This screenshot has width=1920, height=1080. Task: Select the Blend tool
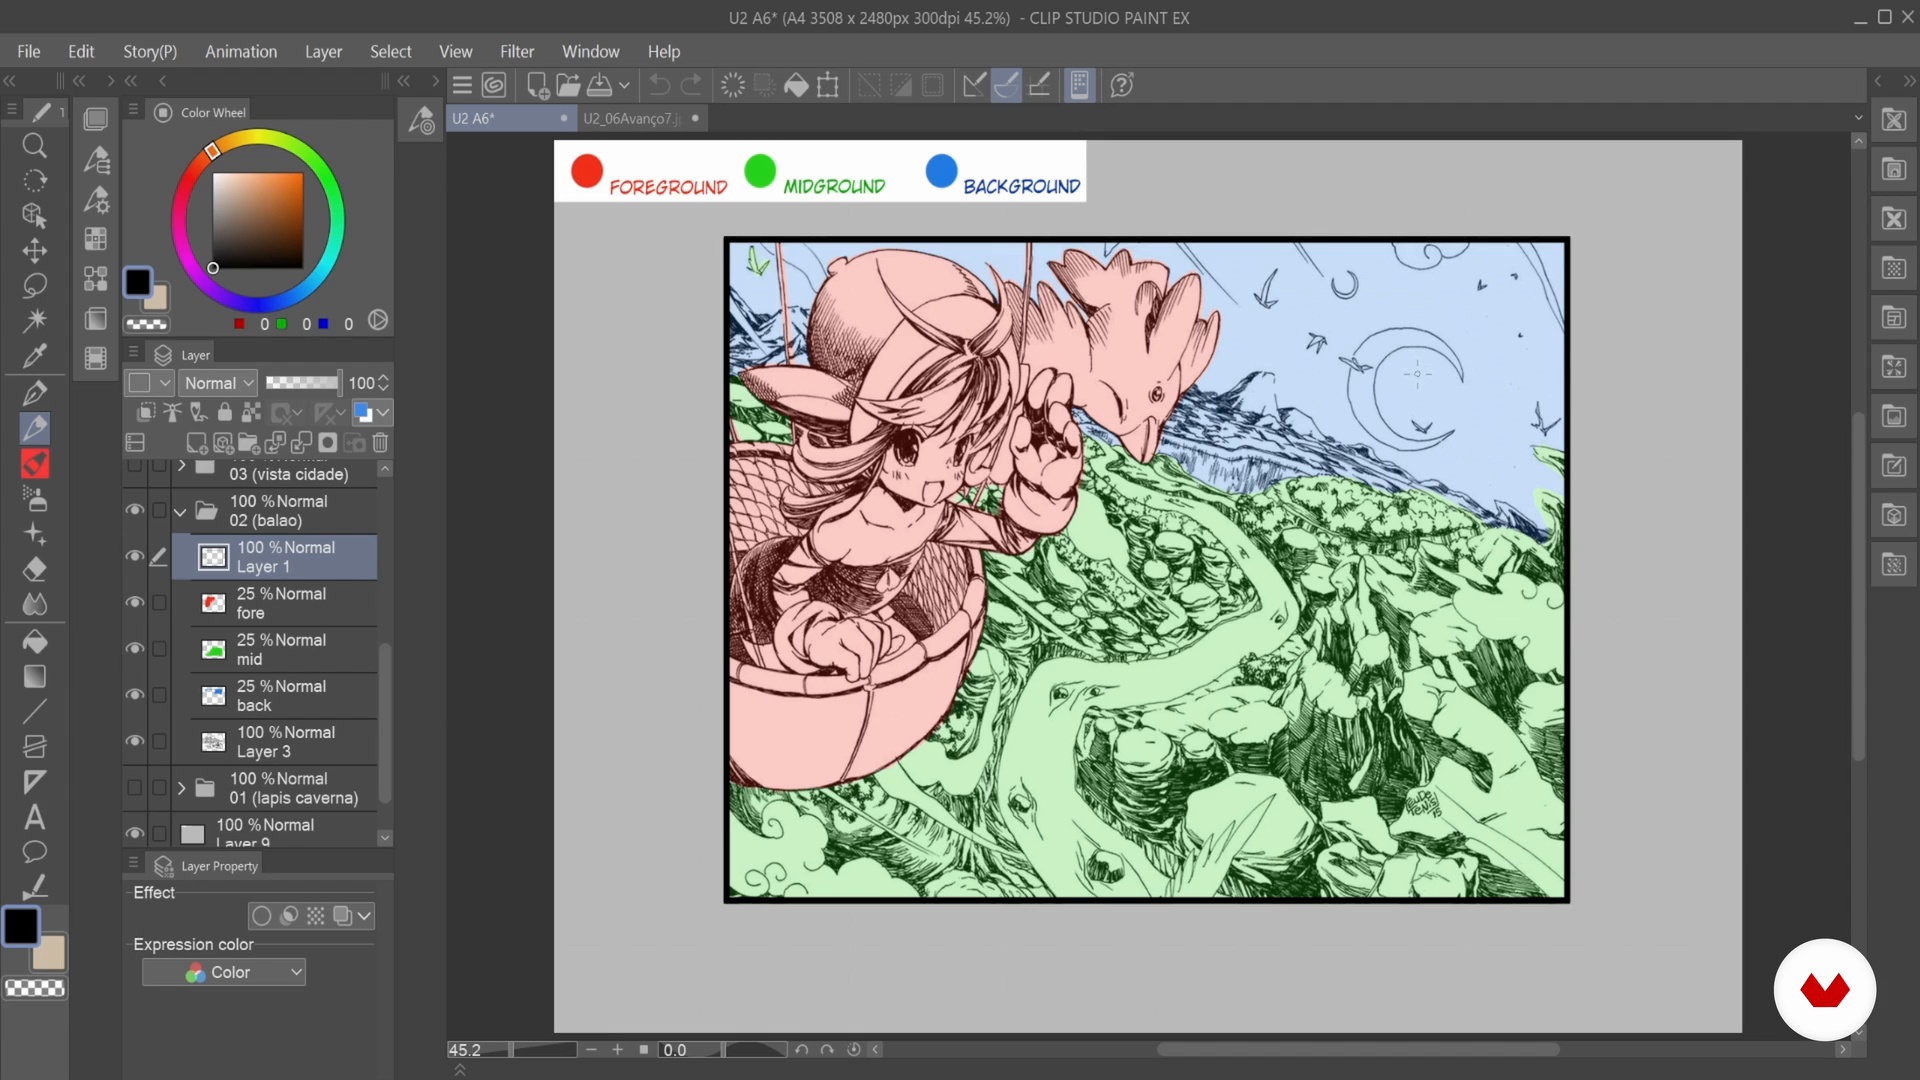point(34,604)
